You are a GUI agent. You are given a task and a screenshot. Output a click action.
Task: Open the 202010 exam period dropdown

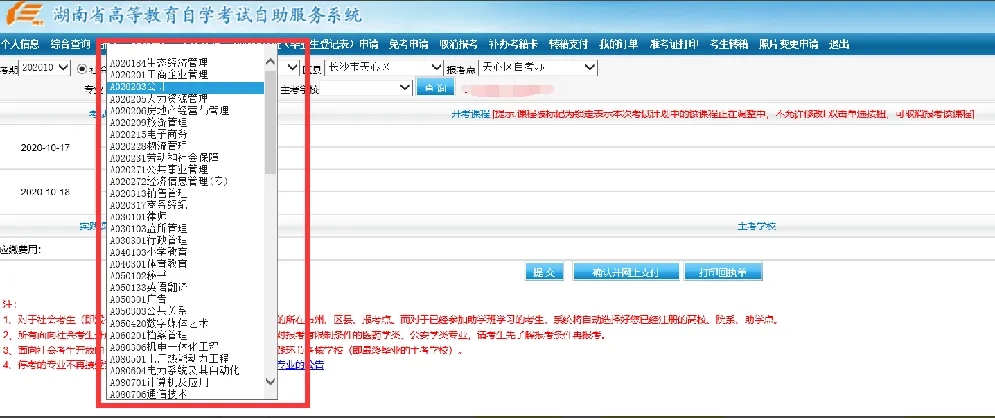pos(46,67)
